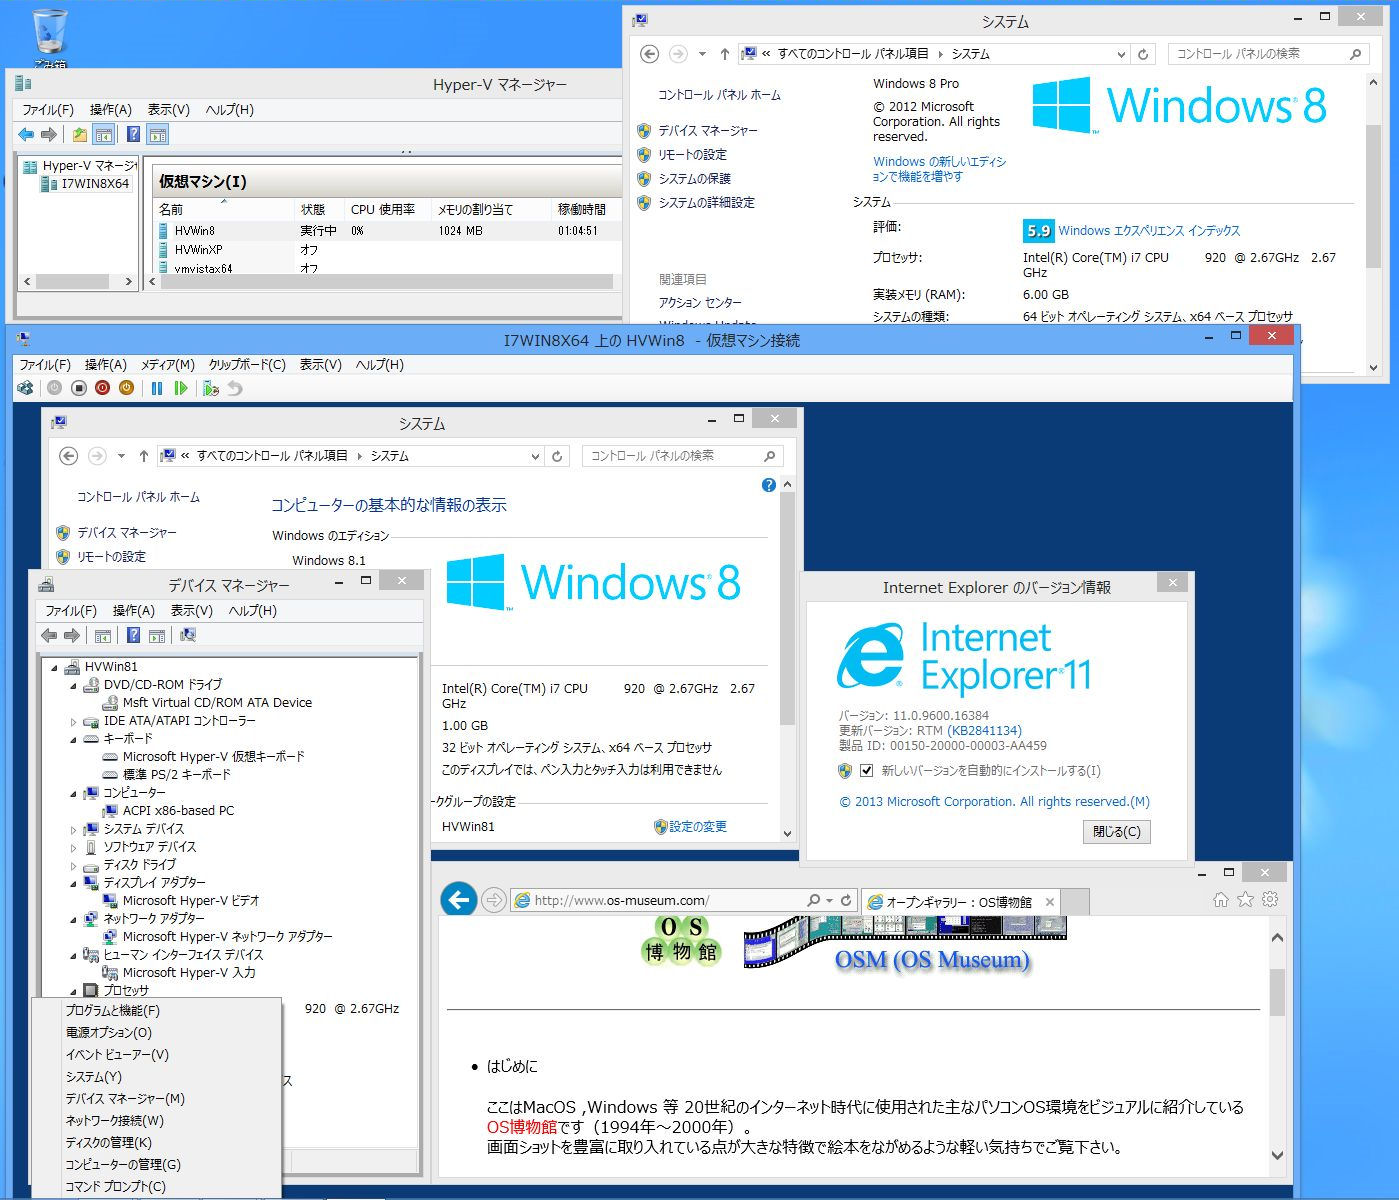Select I7WIN8X64 server in Hyper-V tree
Screen dimensions: 1399x1200
95,184
